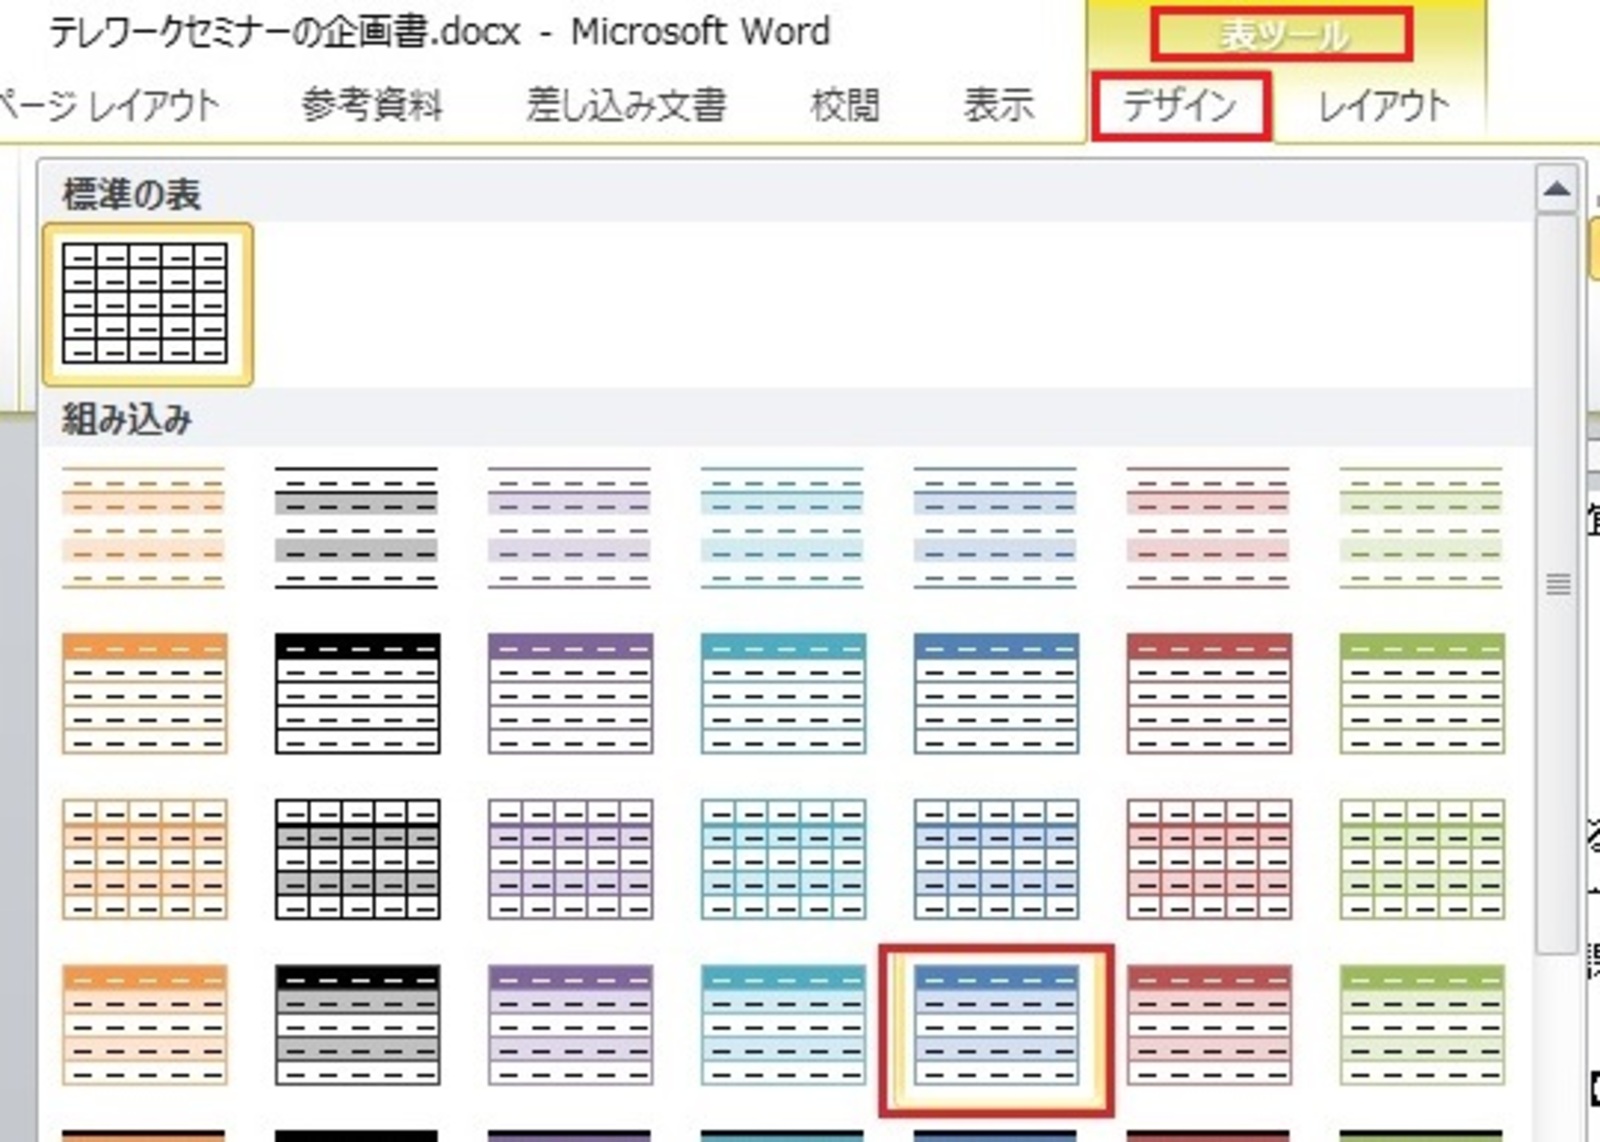
Task: Apply purple header light list style, second row
Action: pos(570,693)
